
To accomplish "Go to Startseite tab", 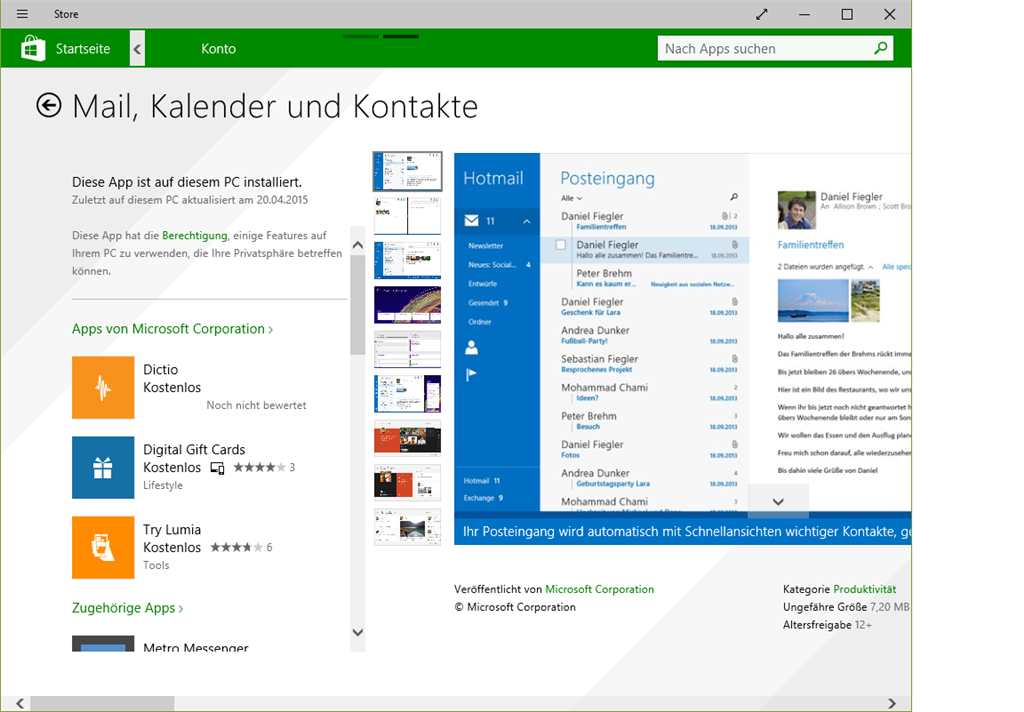I will coord(83,48).
